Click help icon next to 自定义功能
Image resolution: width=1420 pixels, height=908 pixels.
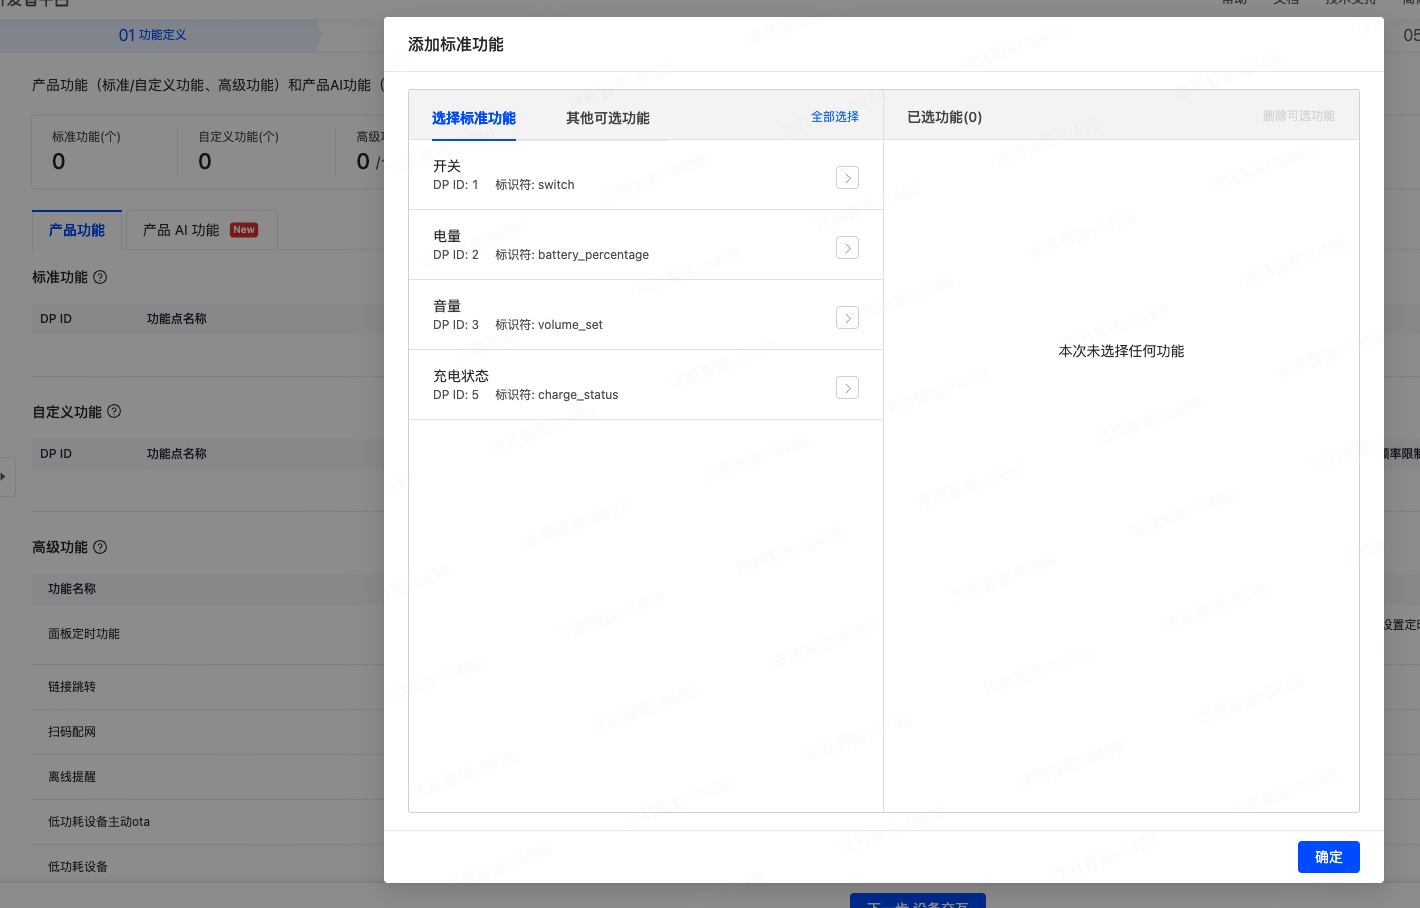(x=114, y=411)
